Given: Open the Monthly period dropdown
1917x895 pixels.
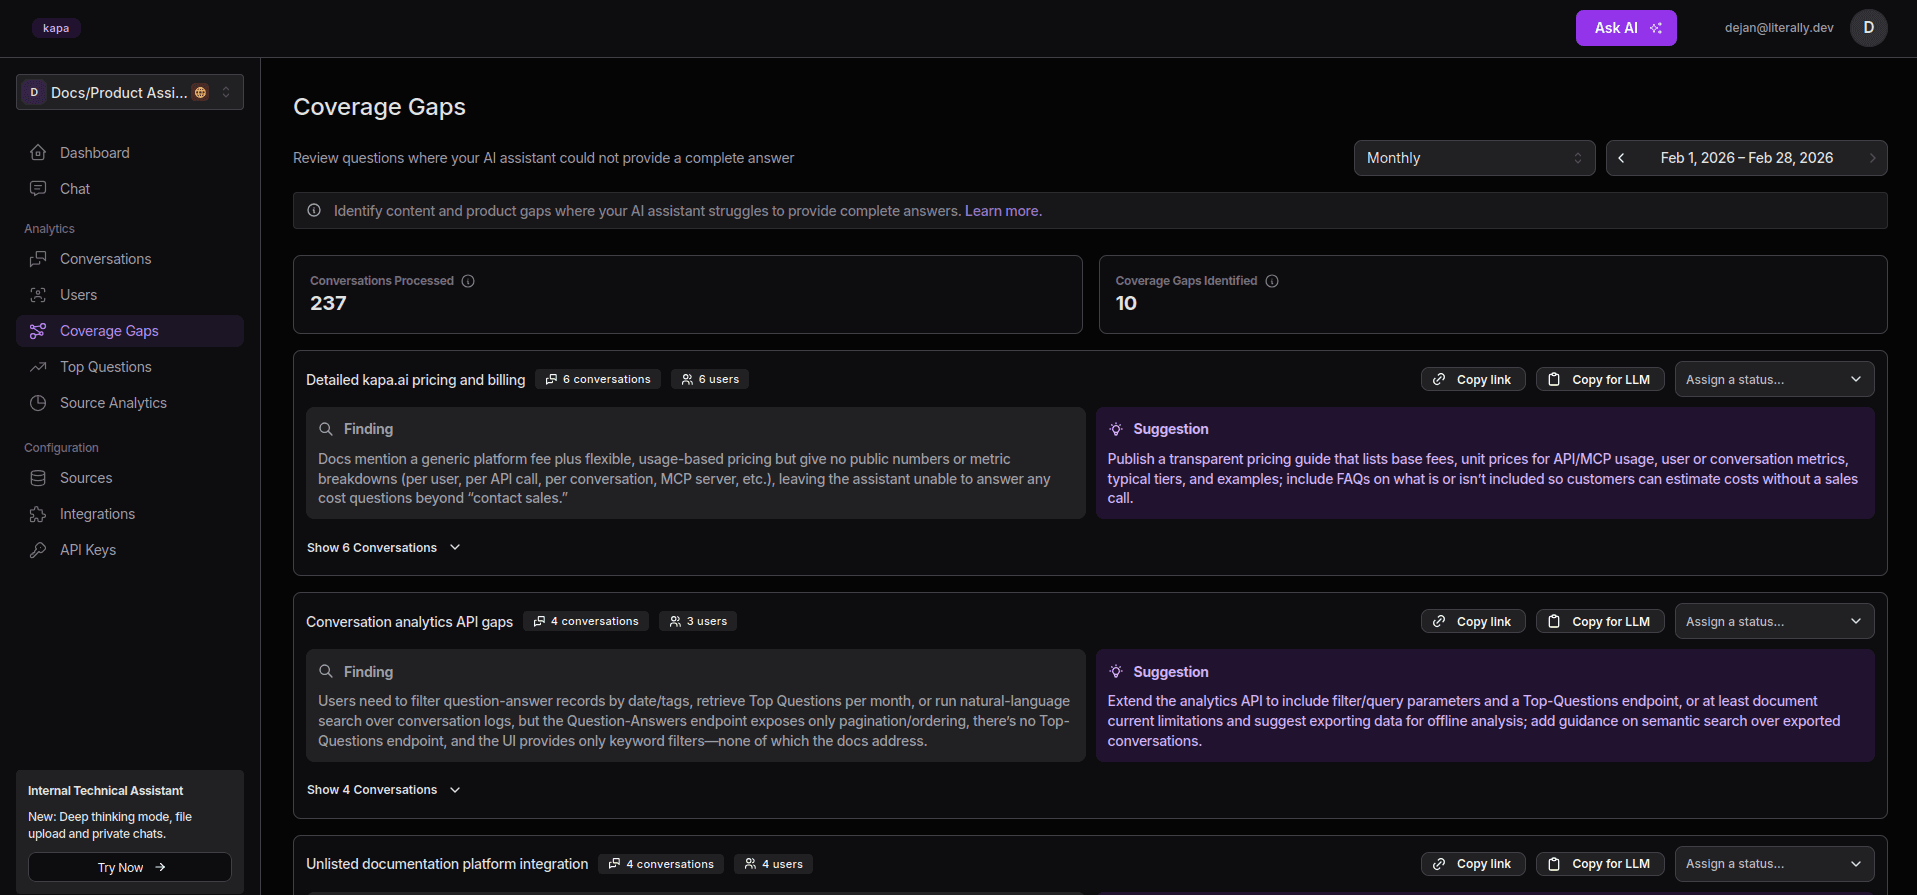Looking at the screenshot, I should click(x=1474, y=158).
